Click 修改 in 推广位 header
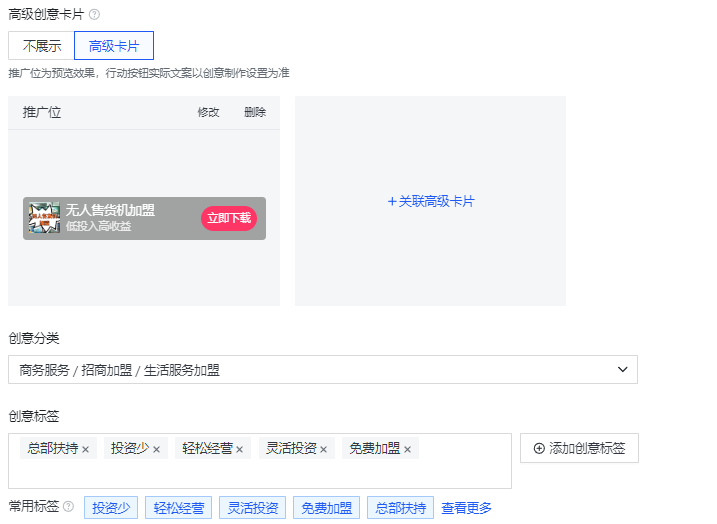 point(209,112)
